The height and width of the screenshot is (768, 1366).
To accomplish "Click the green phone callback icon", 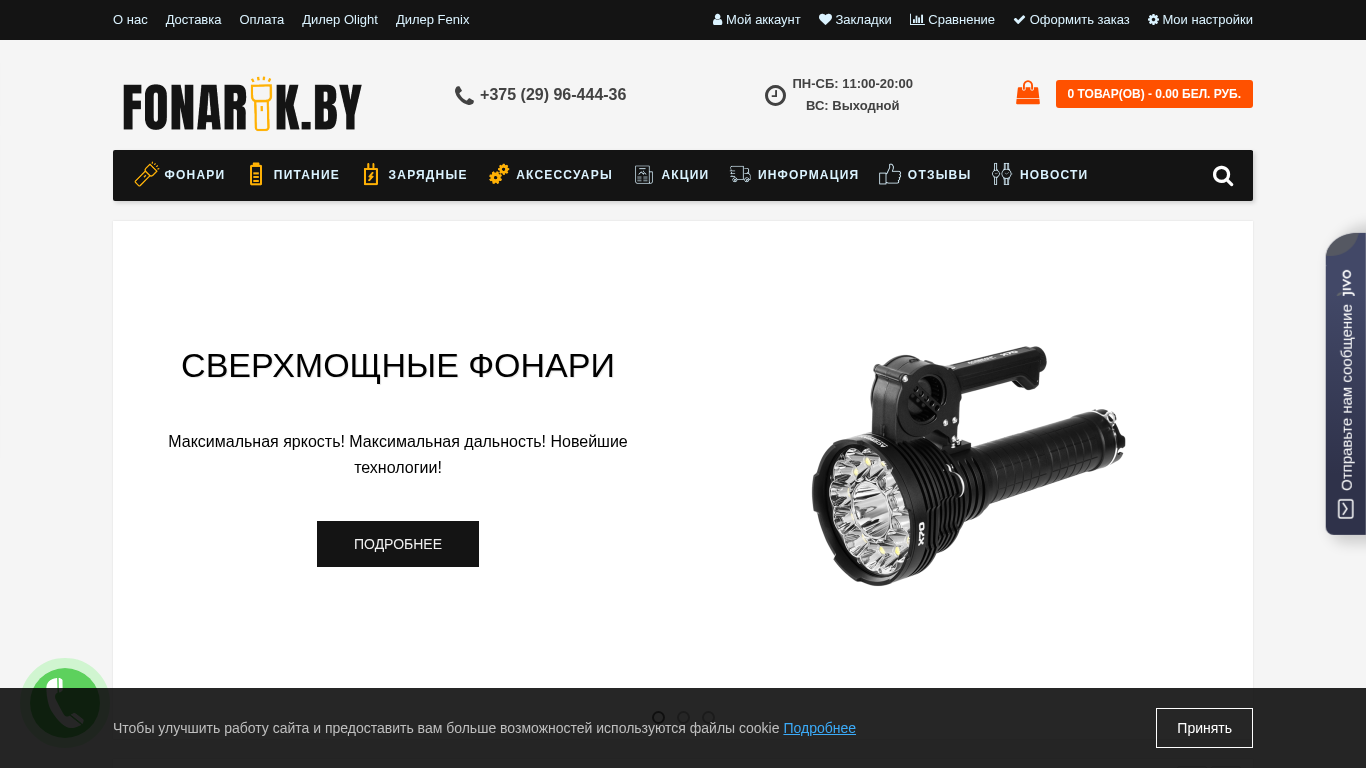I will click(x=65, y=703).
